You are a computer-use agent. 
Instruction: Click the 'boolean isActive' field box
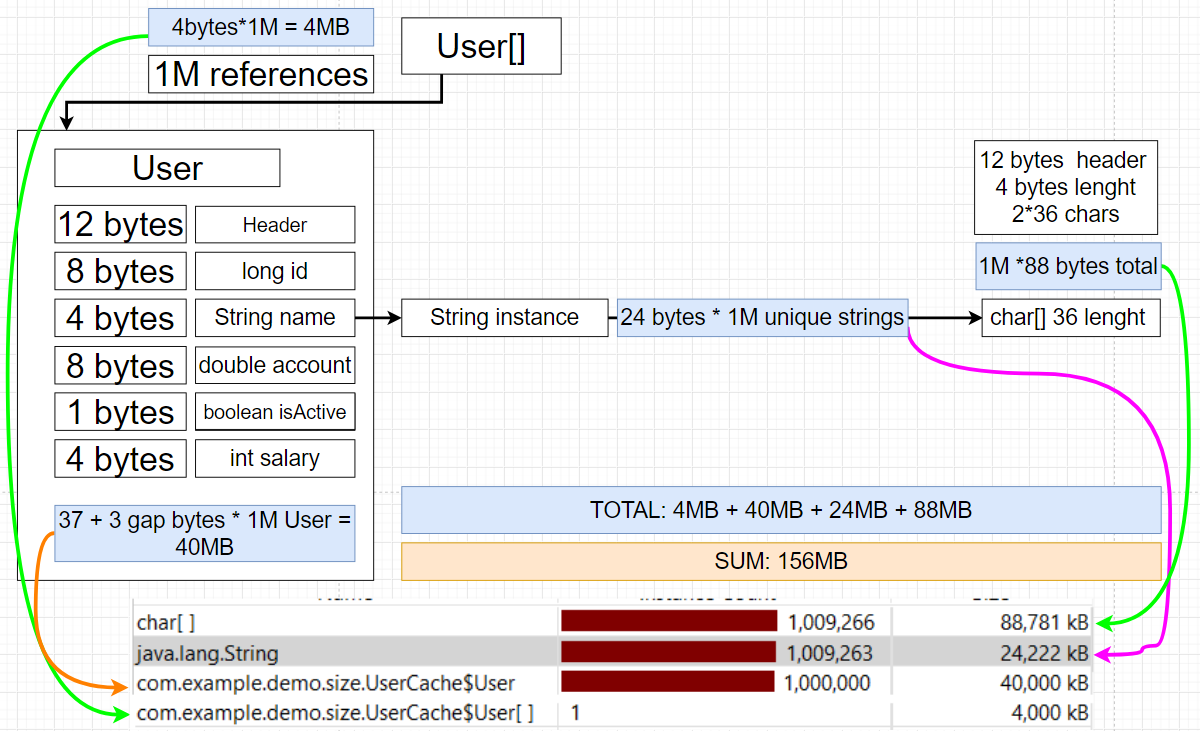coord(275,412)
